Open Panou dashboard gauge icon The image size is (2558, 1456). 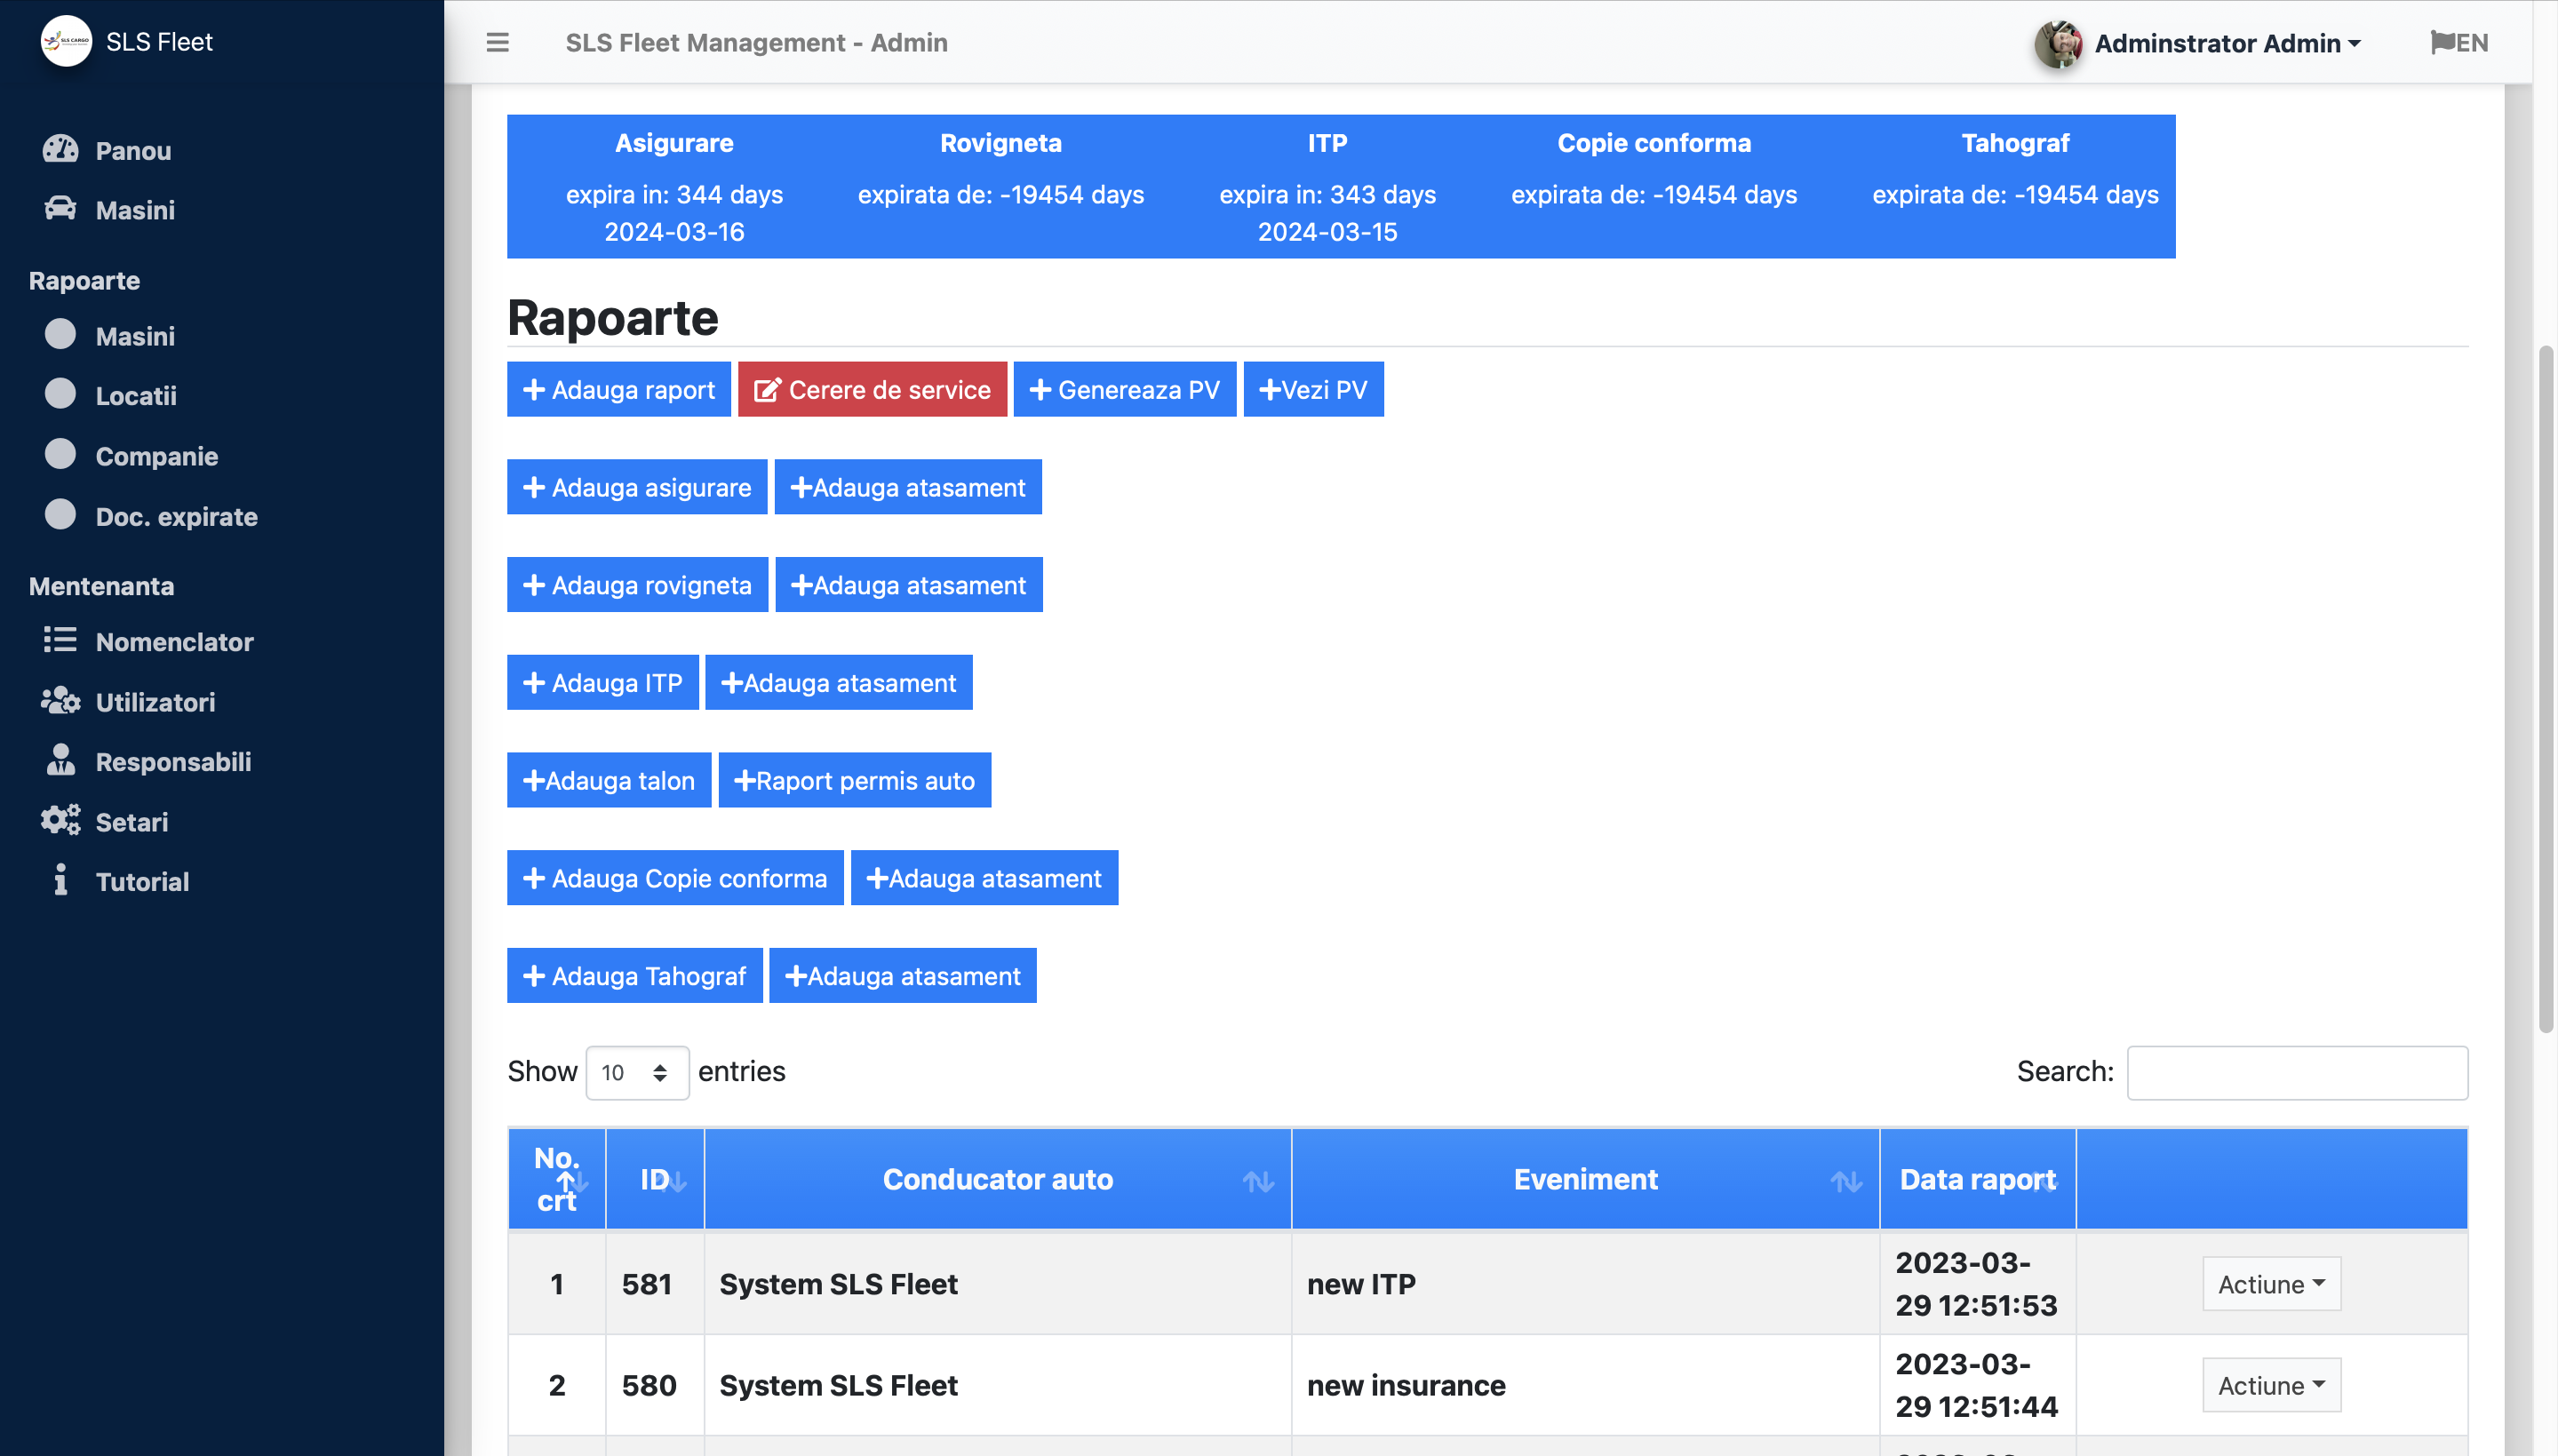pyautogui.click(x=60, y=150)
